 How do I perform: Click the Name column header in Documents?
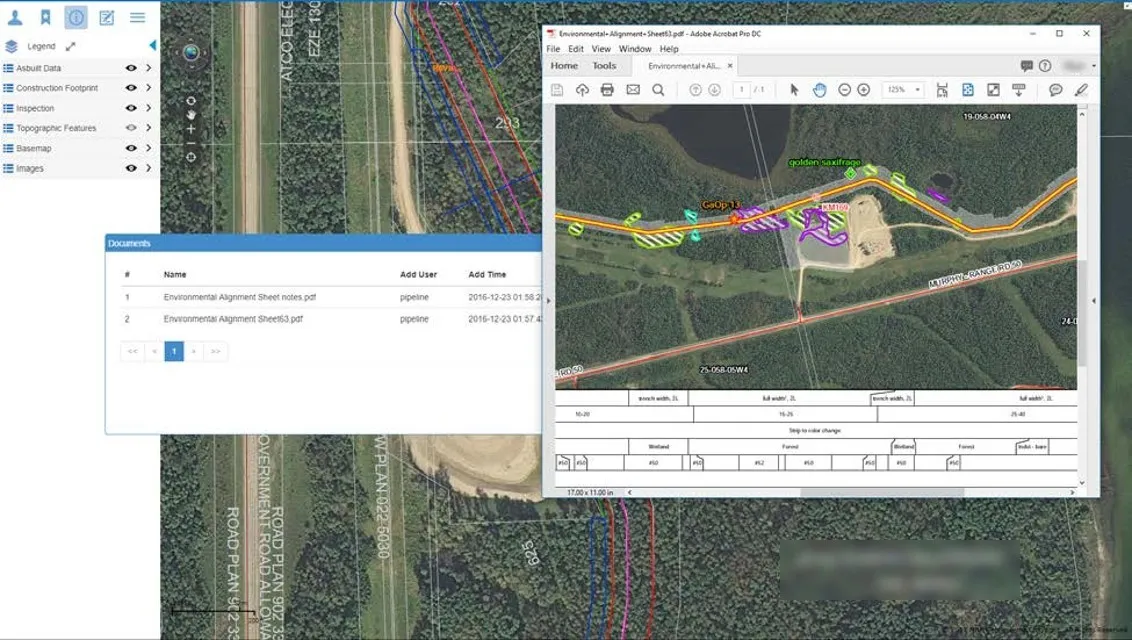tap(175, 275)
